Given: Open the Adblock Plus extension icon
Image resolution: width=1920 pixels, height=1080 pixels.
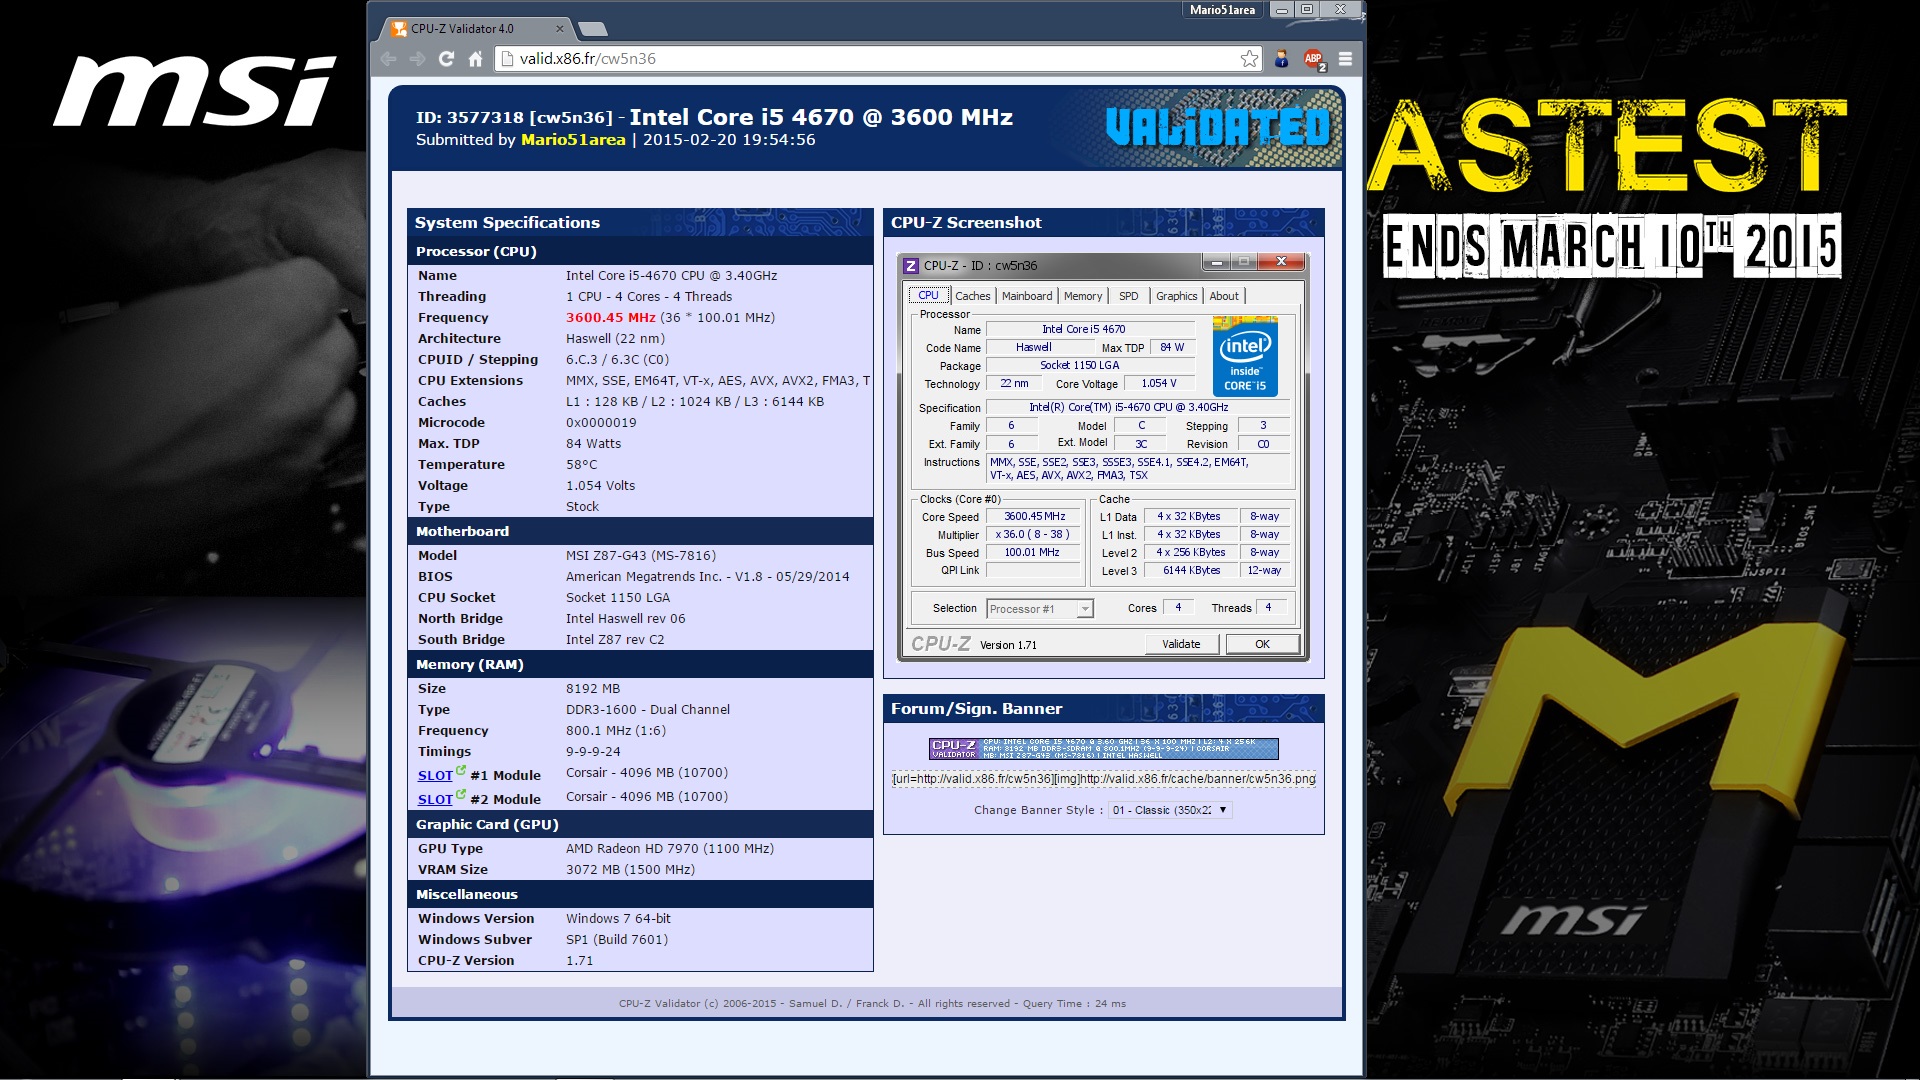Looking at the screenshot, I should point(1314,59).
